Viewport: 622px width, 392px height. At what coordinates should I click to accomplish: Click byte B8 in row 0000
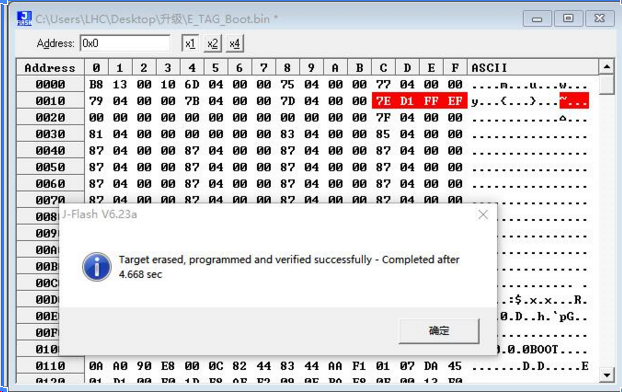[96, 85]
